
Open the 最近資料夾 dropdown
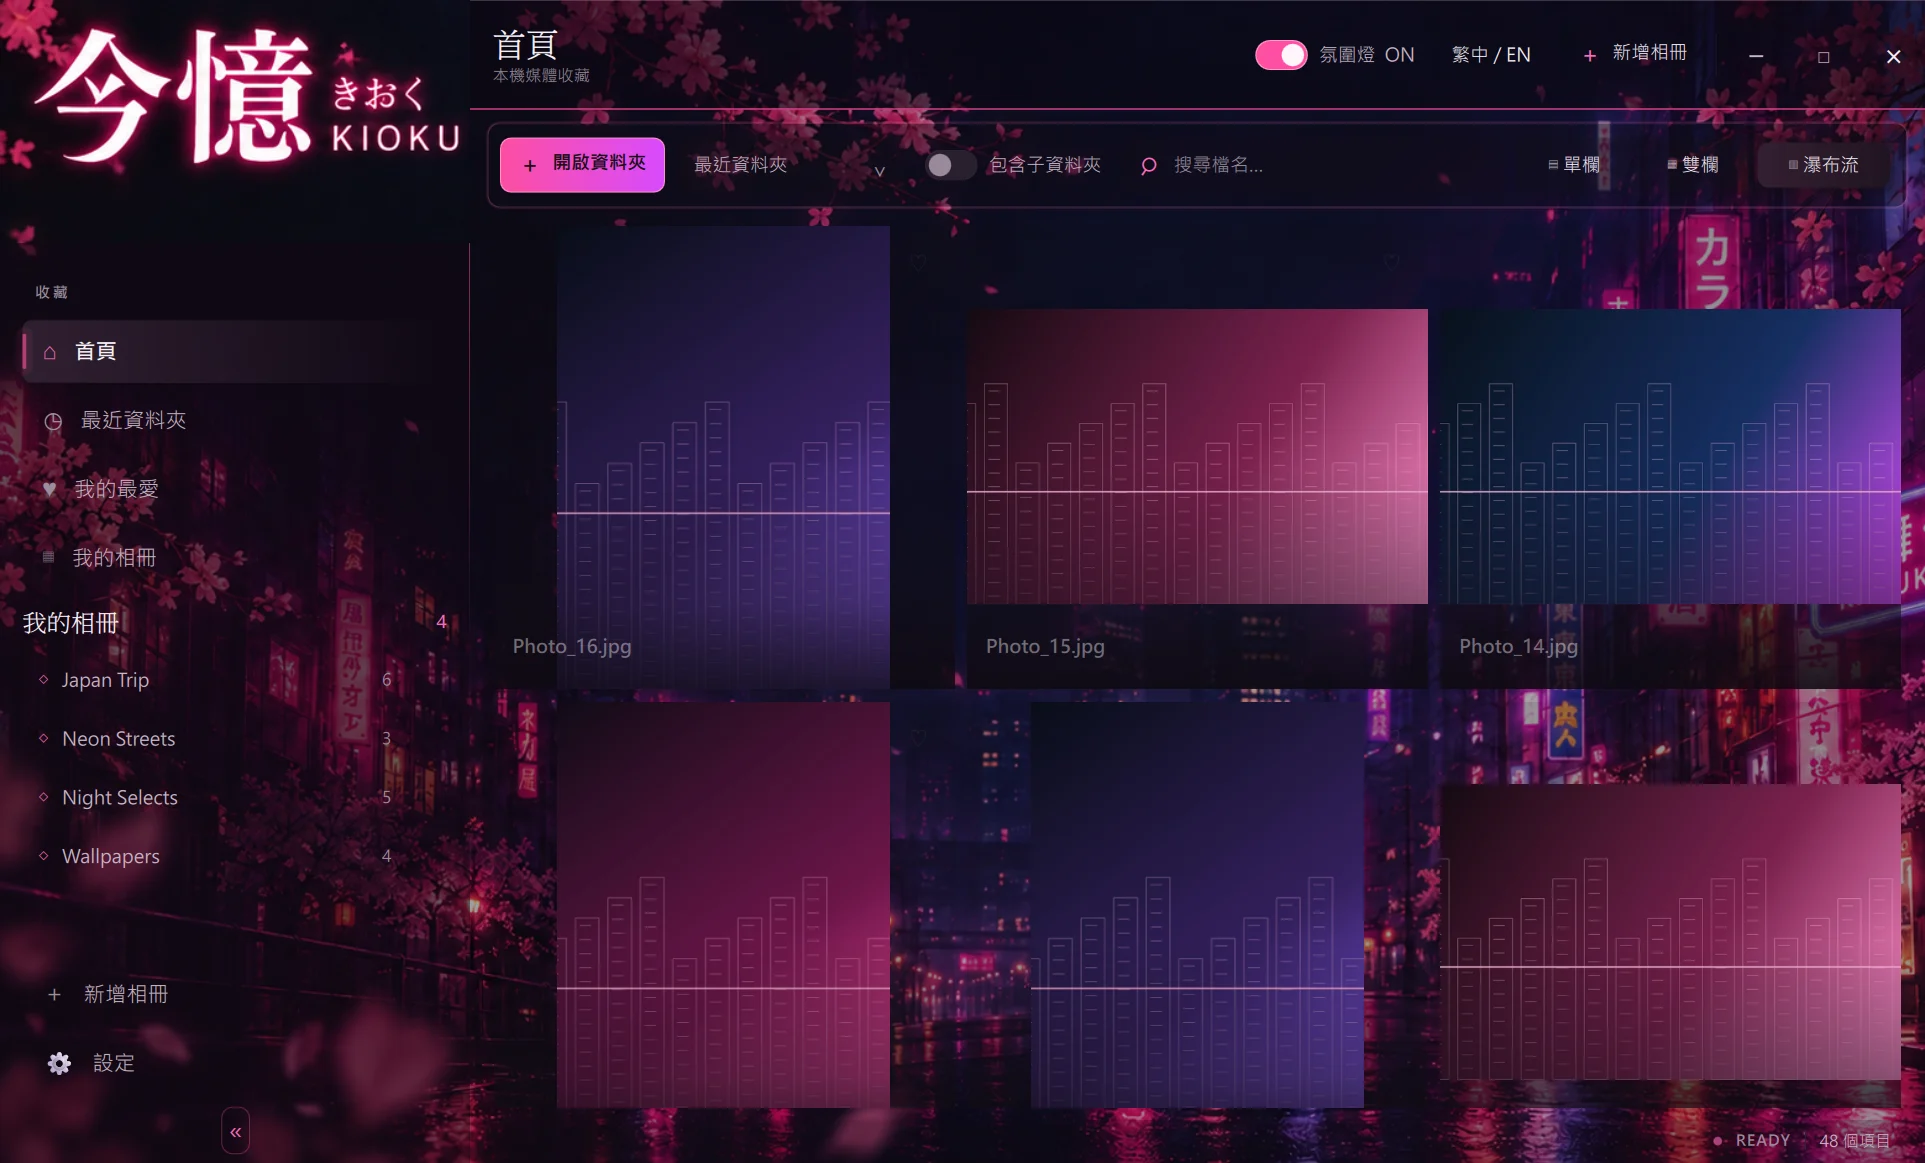coord(790,165)
